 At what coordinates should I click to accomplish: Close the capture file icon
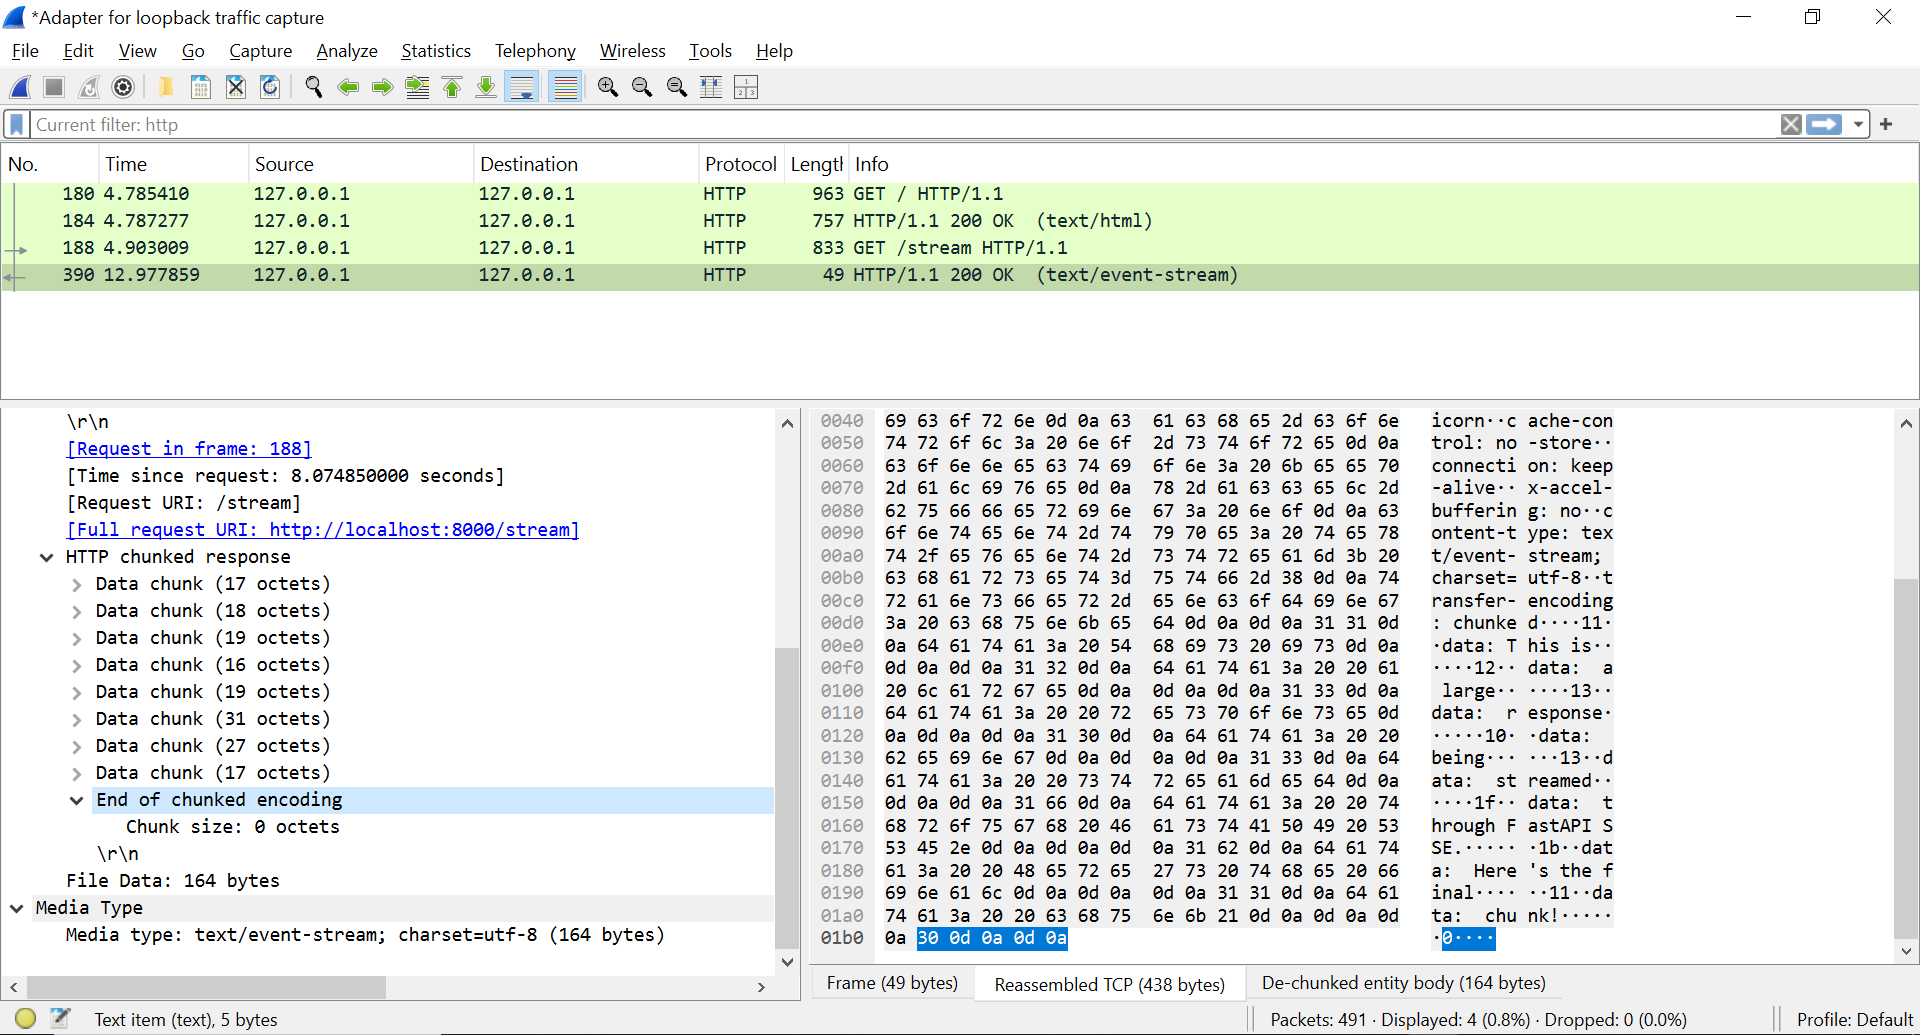click(236, 88)
